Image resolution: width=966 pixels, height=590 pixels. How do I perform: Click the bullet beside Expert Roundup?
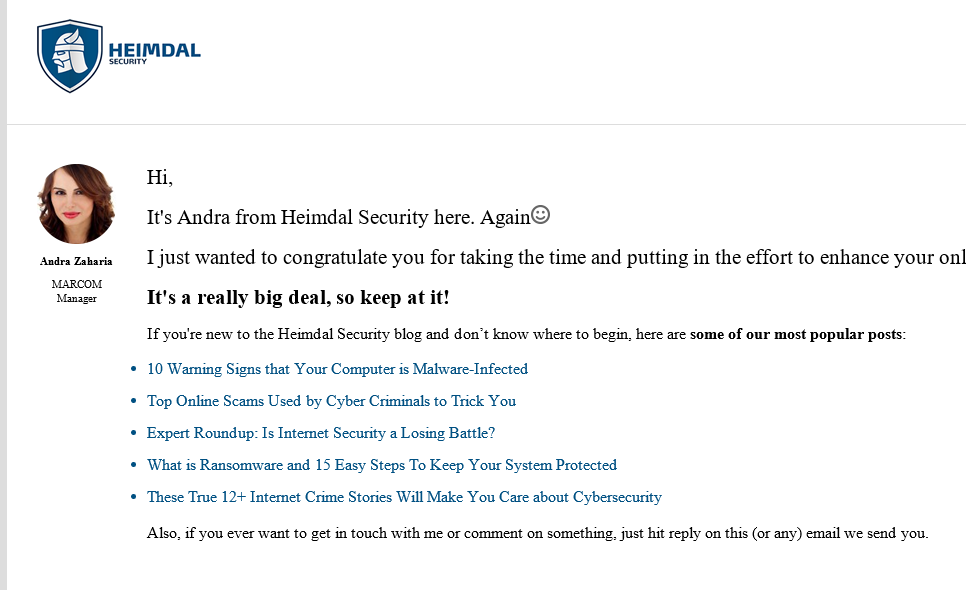(x=134, y=434)
